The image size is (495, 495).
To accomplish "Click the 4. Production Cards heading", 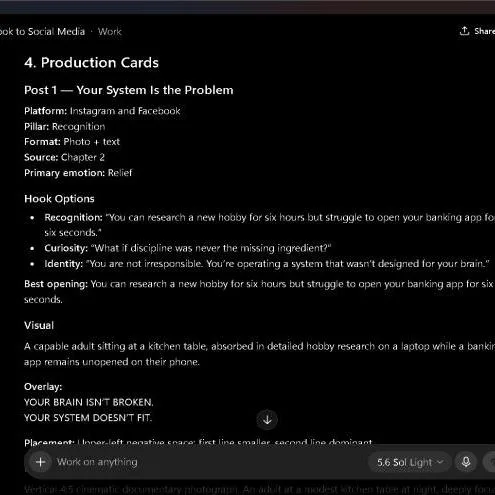I will (x=91, y=63).
